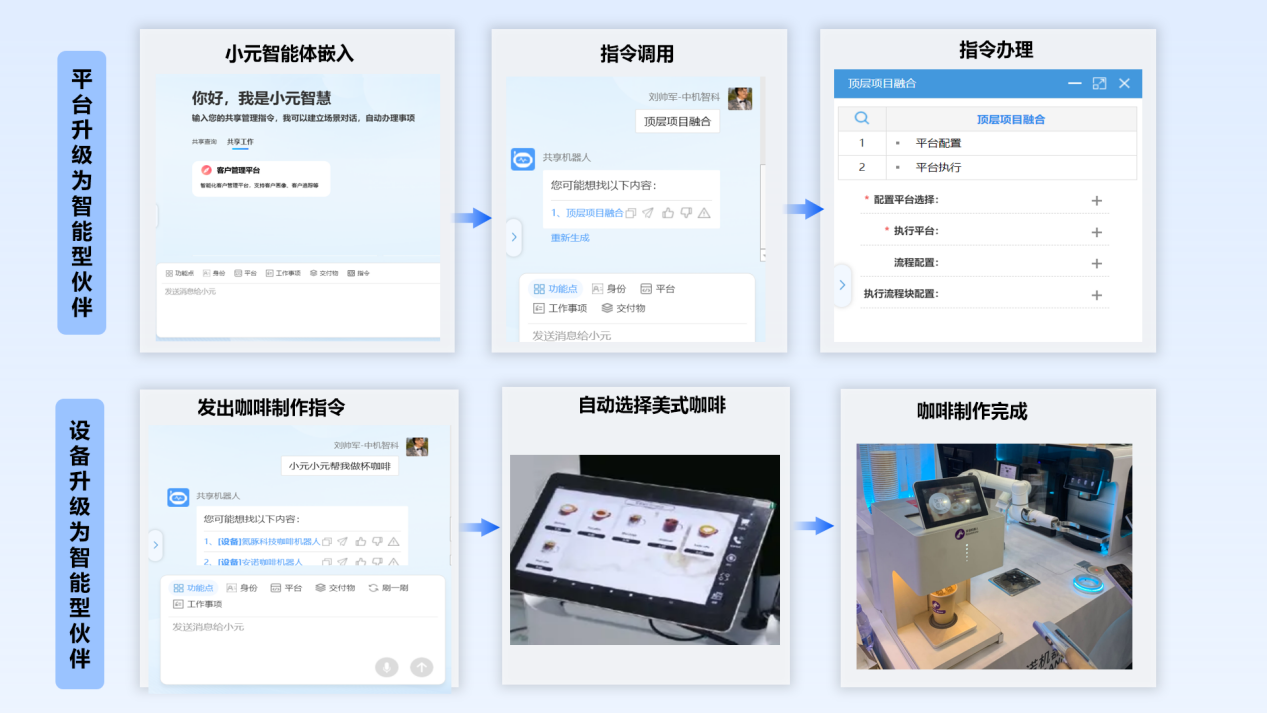1267x713 pixels.
Task: Expand the 配置平台选择 field with plus
Action: click(1096, 201)
